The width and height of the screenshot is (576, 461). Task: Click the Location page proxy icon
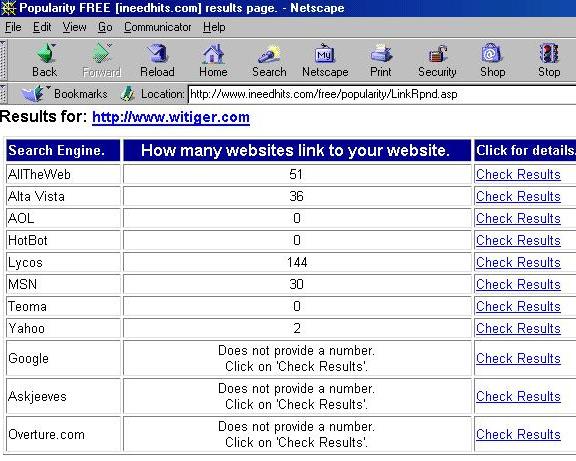point(127,94)
